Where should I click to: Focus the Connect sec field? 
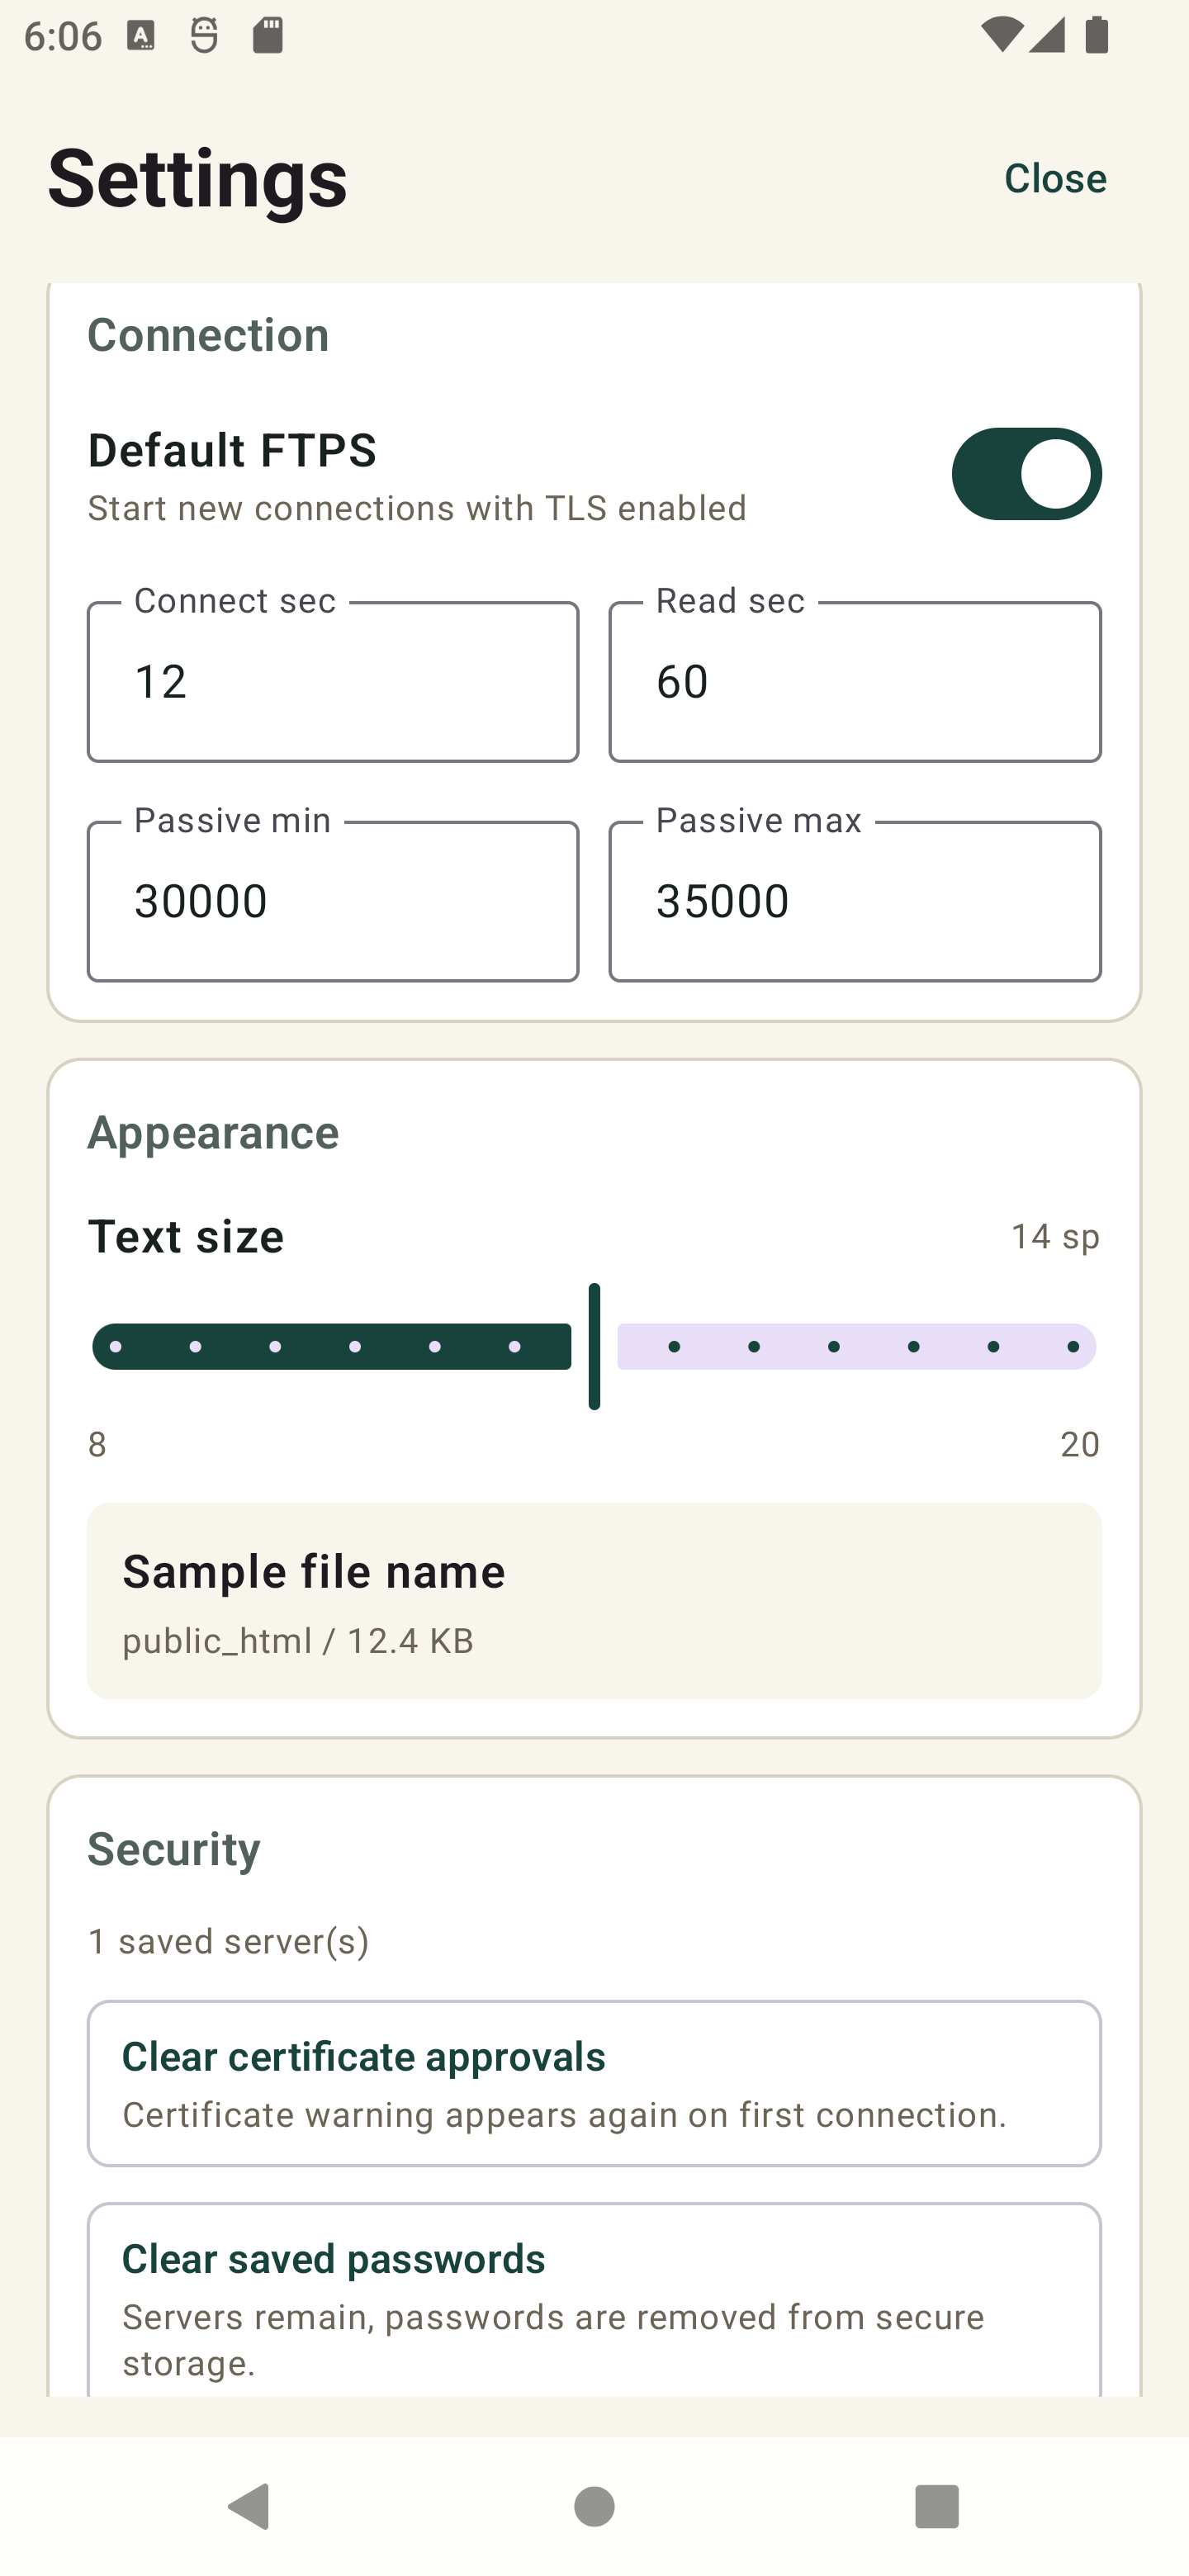[333, 682]
